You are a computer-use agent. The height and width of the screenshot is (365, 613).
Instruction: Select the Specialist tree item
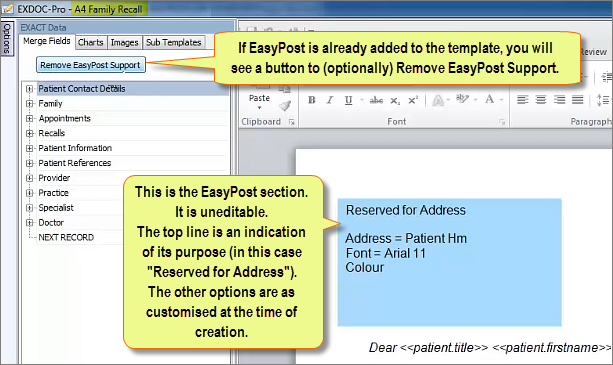56,208
